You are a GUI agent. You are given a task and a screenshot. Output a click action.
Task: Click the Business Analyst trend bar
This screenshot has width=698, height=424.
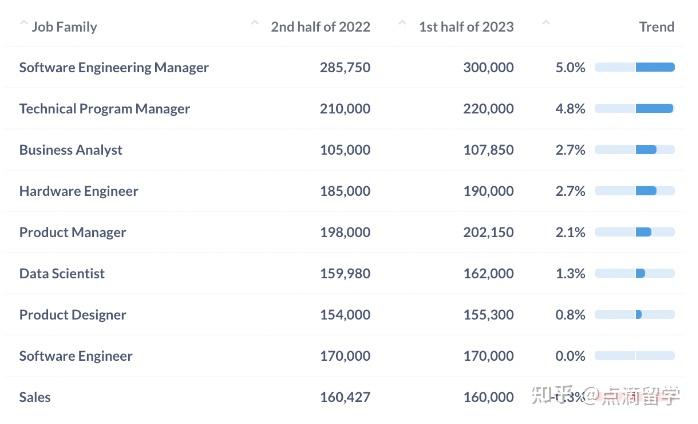635,150
